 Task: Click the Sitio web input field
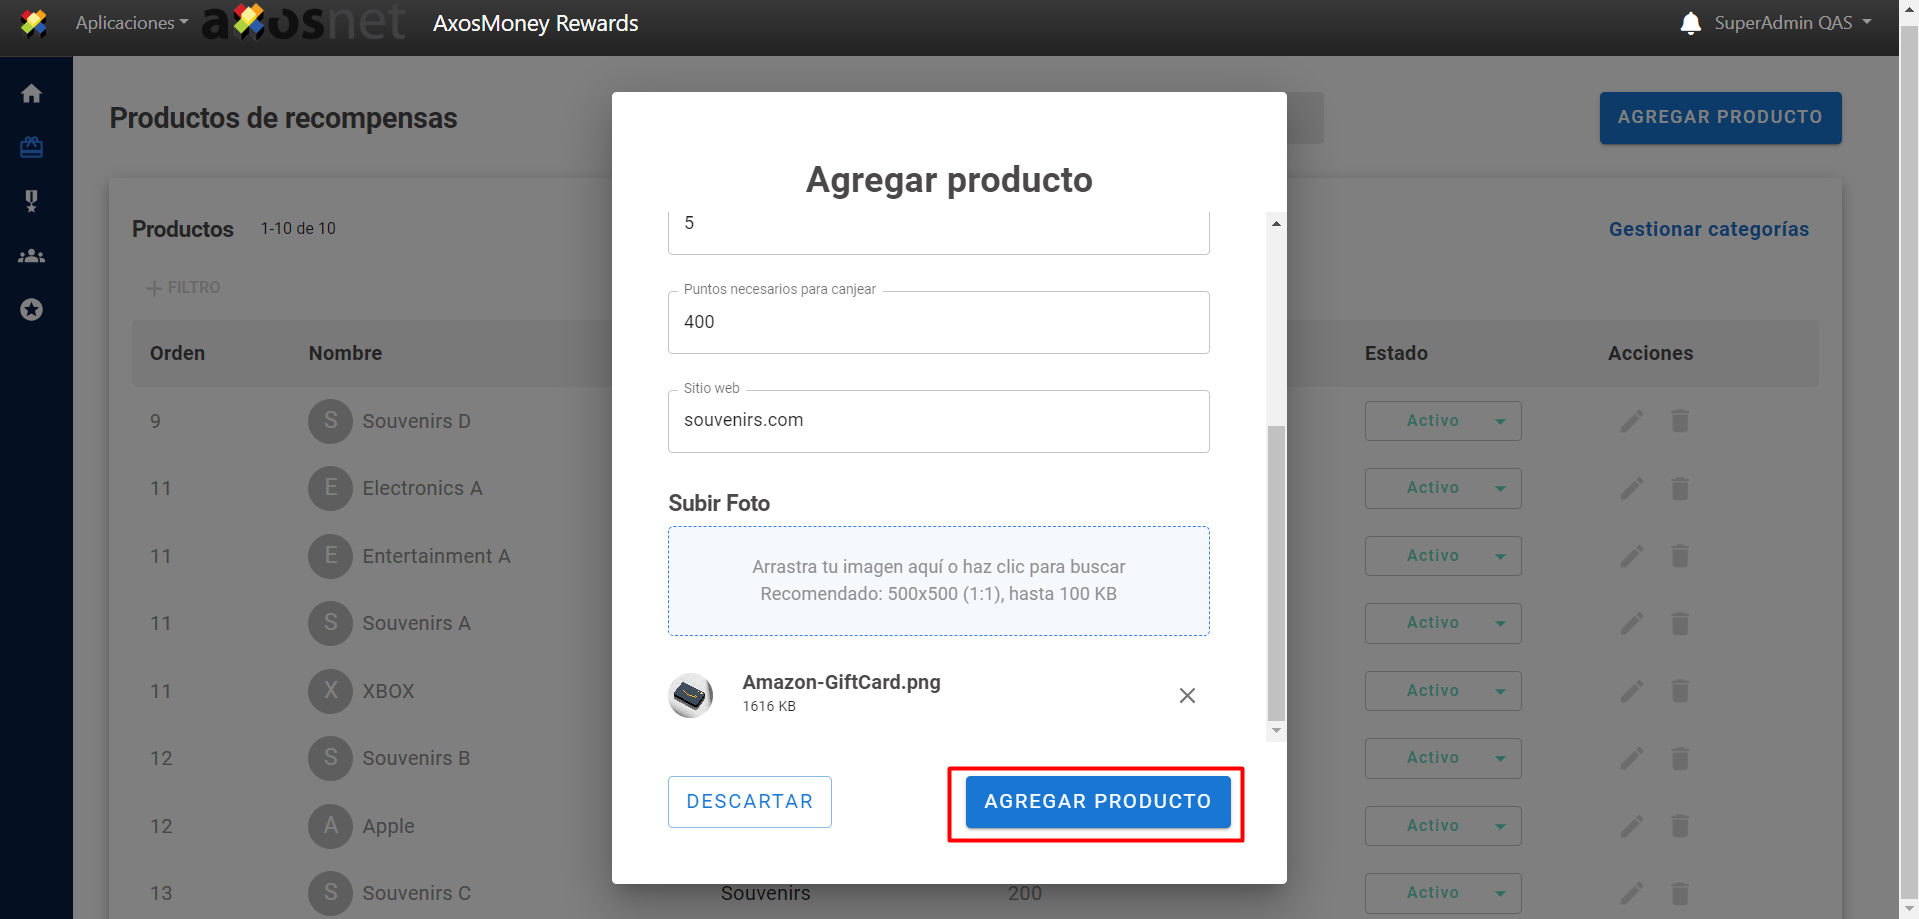point(938,421)
